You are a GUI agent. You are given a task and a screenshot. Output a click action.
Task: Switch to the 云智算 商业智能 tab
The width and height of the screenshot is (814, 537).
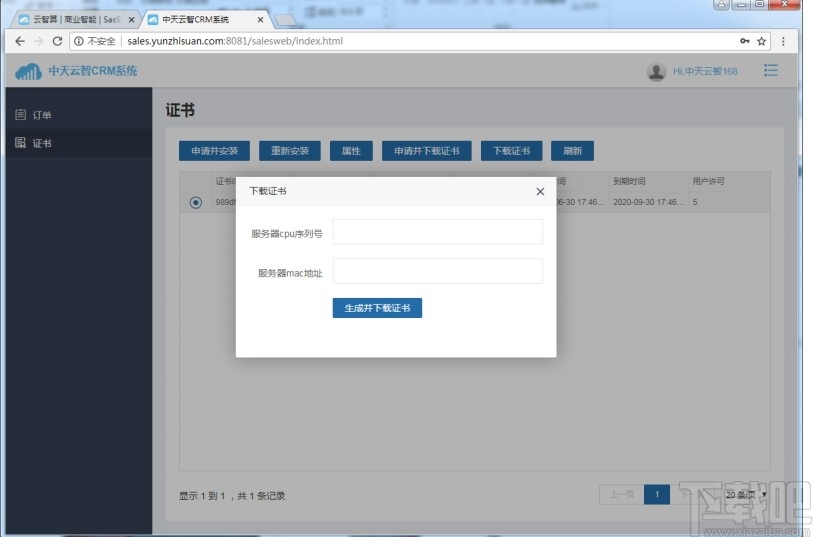75,20
